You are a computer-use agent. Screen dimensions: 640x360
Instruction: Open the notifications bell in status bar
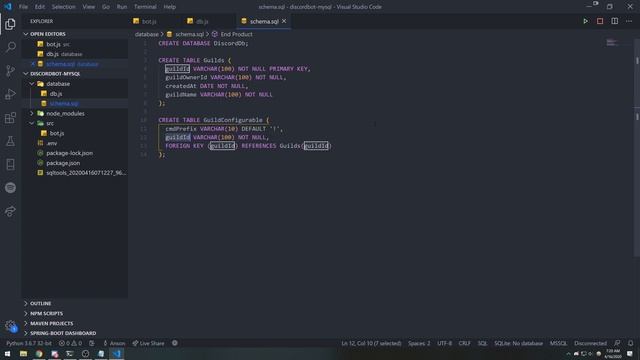pos(631,343)
